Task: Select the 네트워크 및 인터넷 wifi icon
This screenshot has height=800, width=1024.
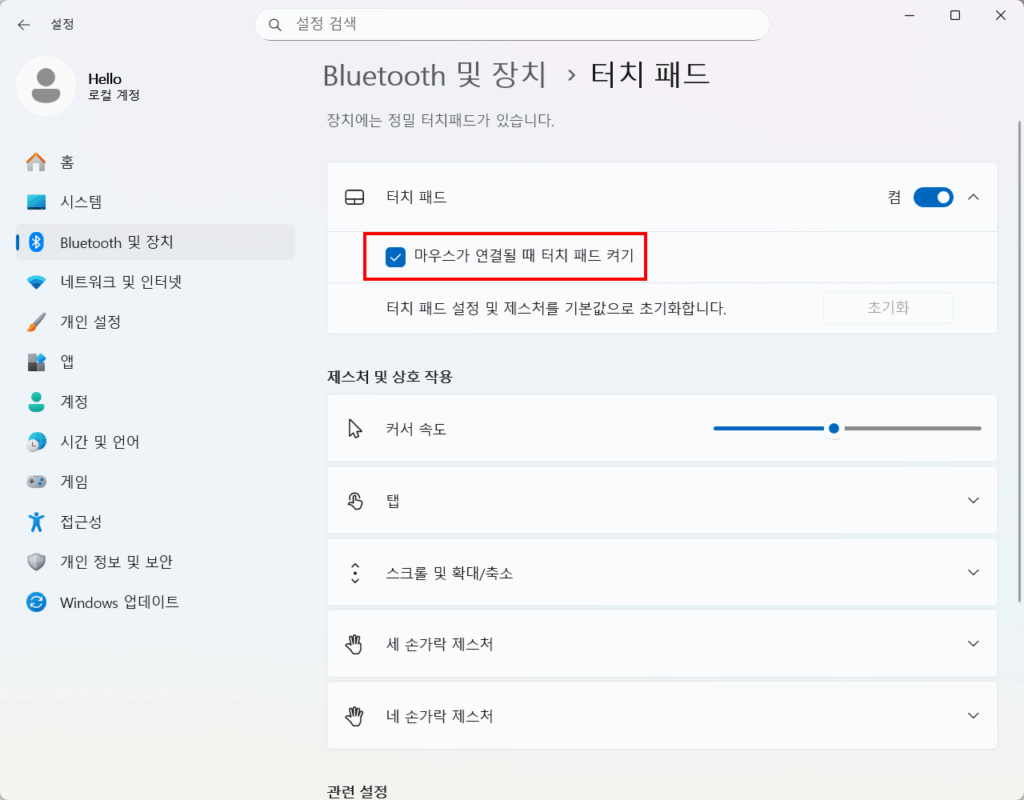Action: tap(37, 282)
